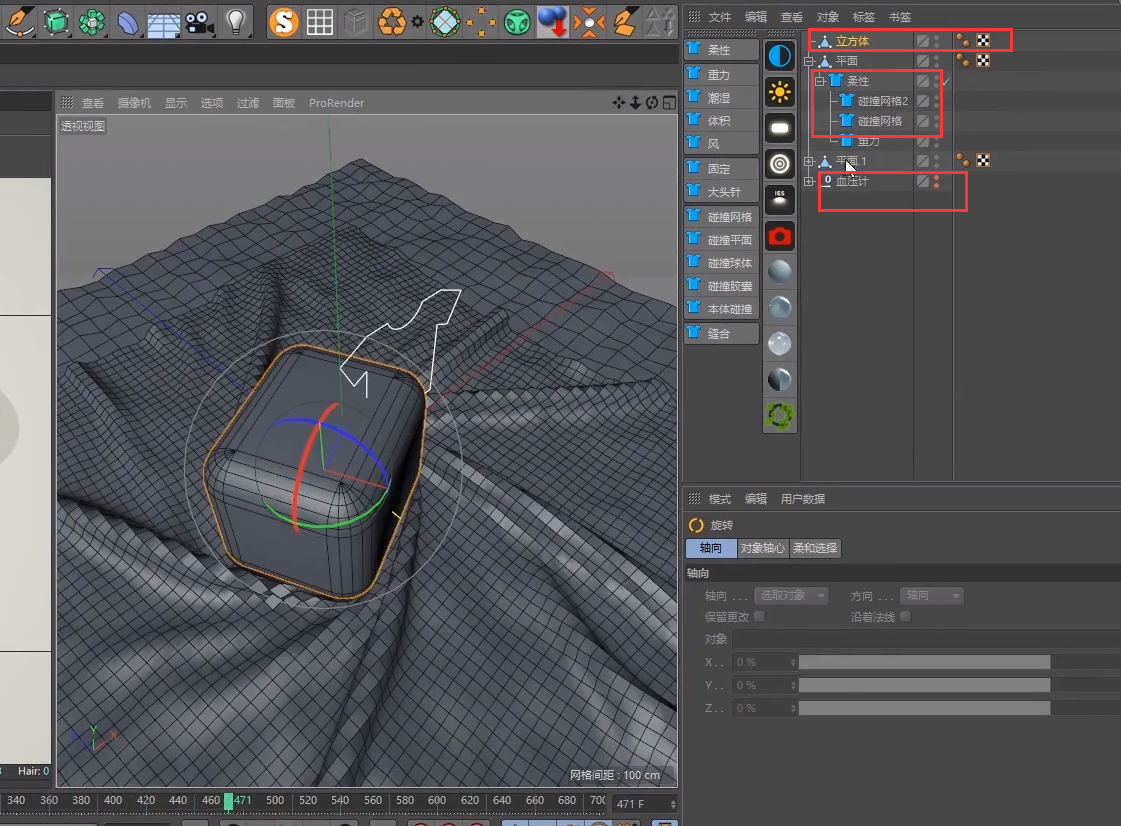Collapse the 平面 object tree node
1121x826 pixels.
tap(809, 62)
